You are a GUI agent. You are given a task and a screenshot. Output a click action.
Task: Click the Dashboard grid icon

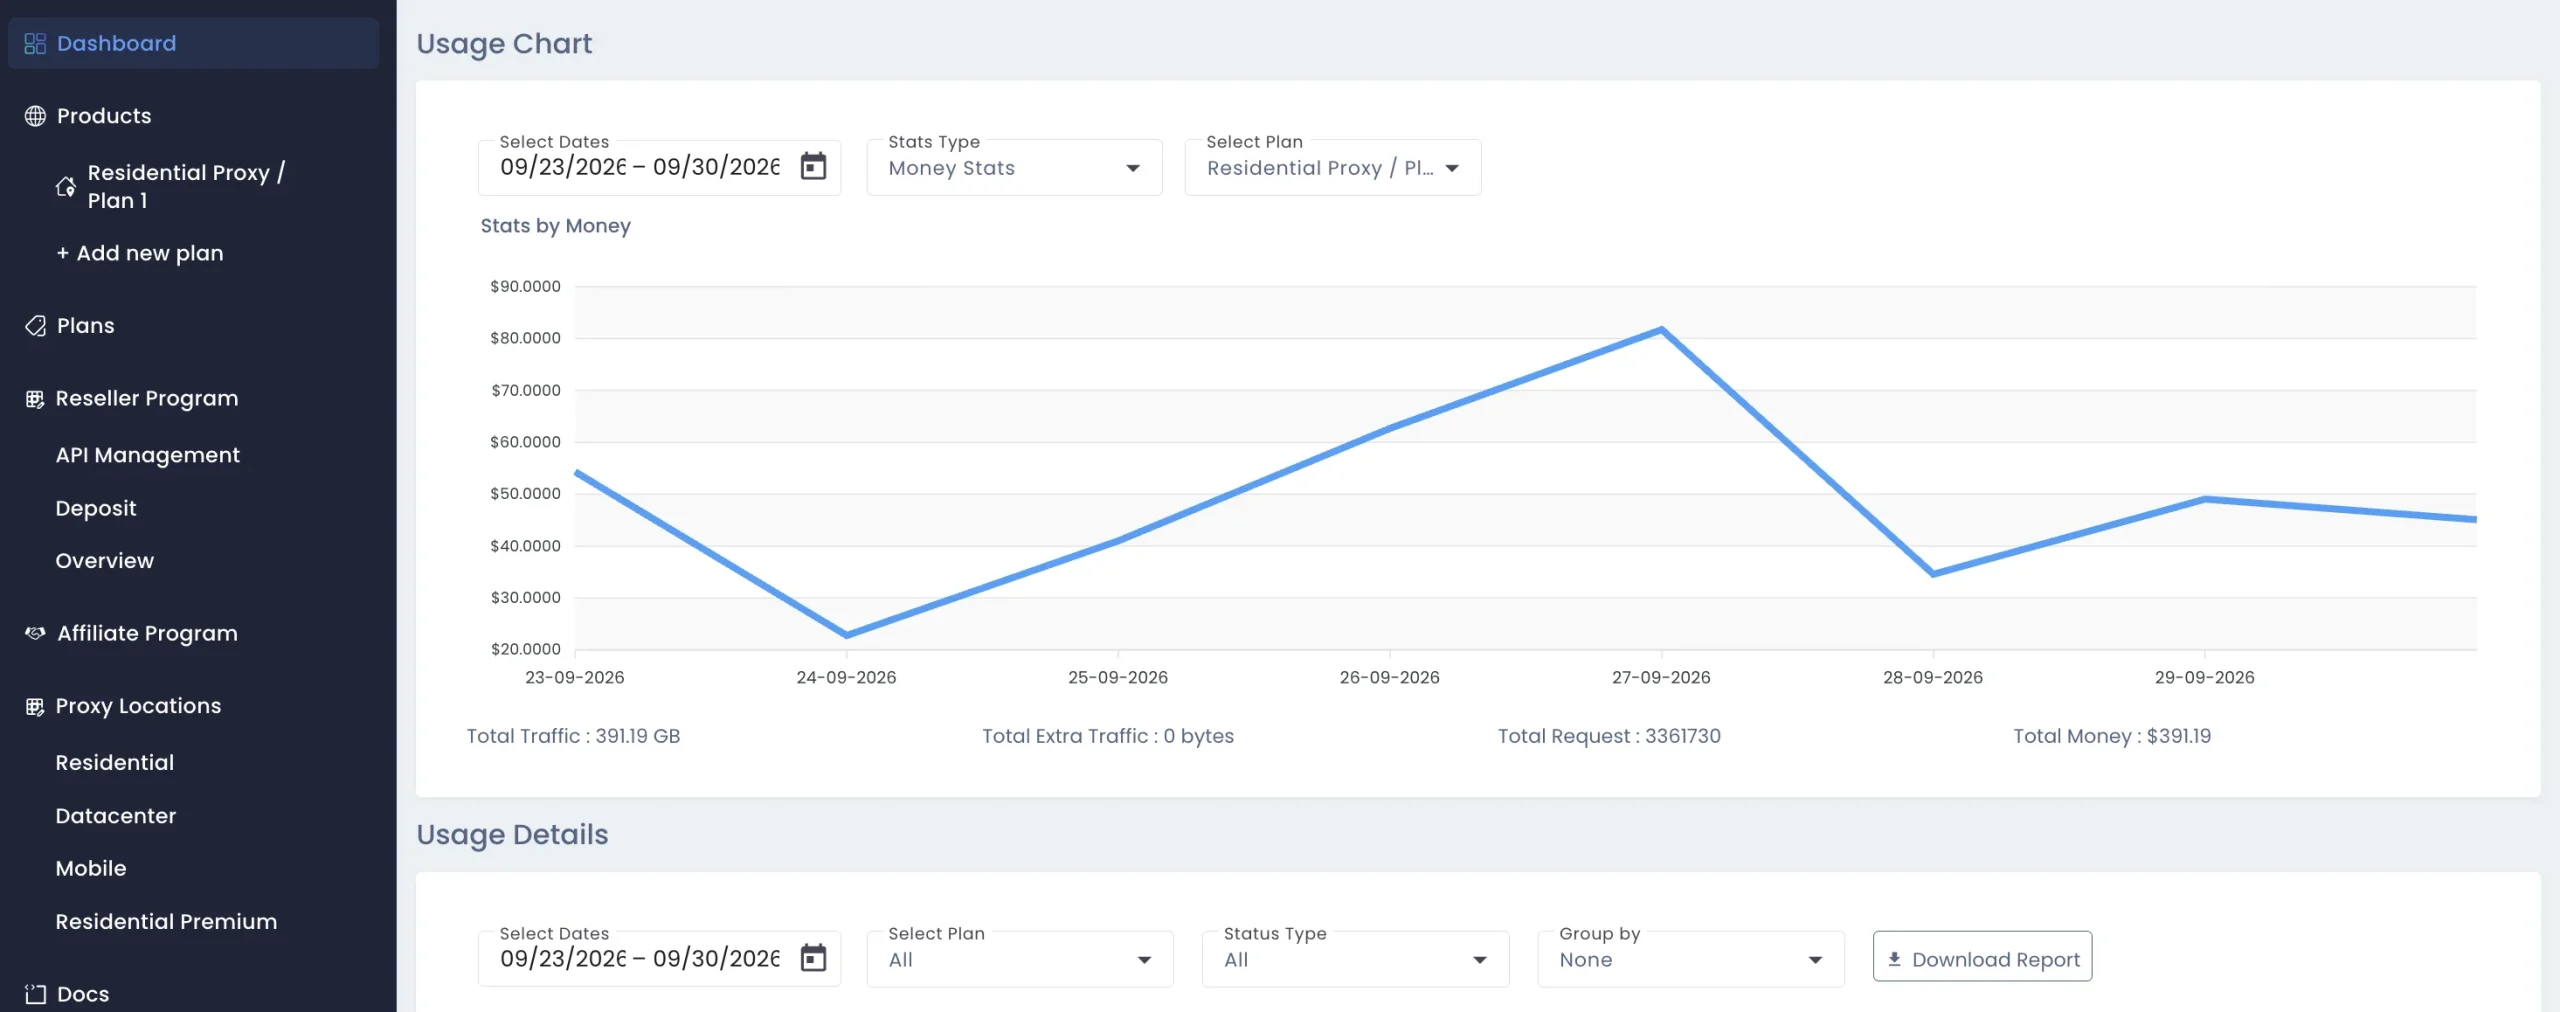pos(35,43)
